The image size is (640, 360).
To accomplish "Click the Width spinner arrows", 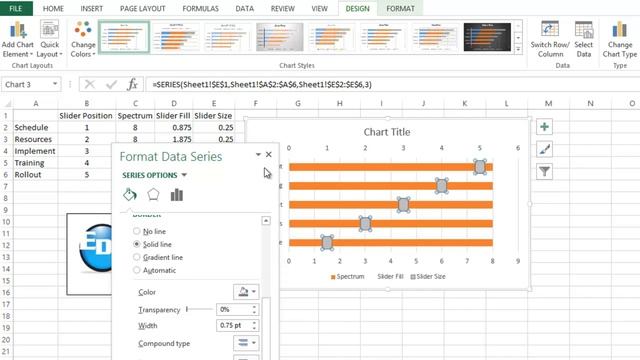I will (255, 325).
